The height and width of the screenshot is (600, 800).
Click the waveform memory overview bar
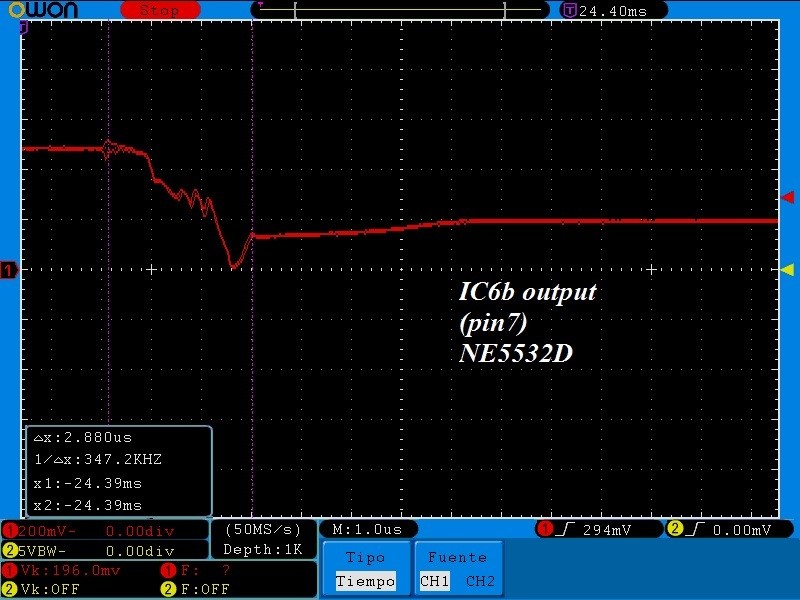point(400,10)
